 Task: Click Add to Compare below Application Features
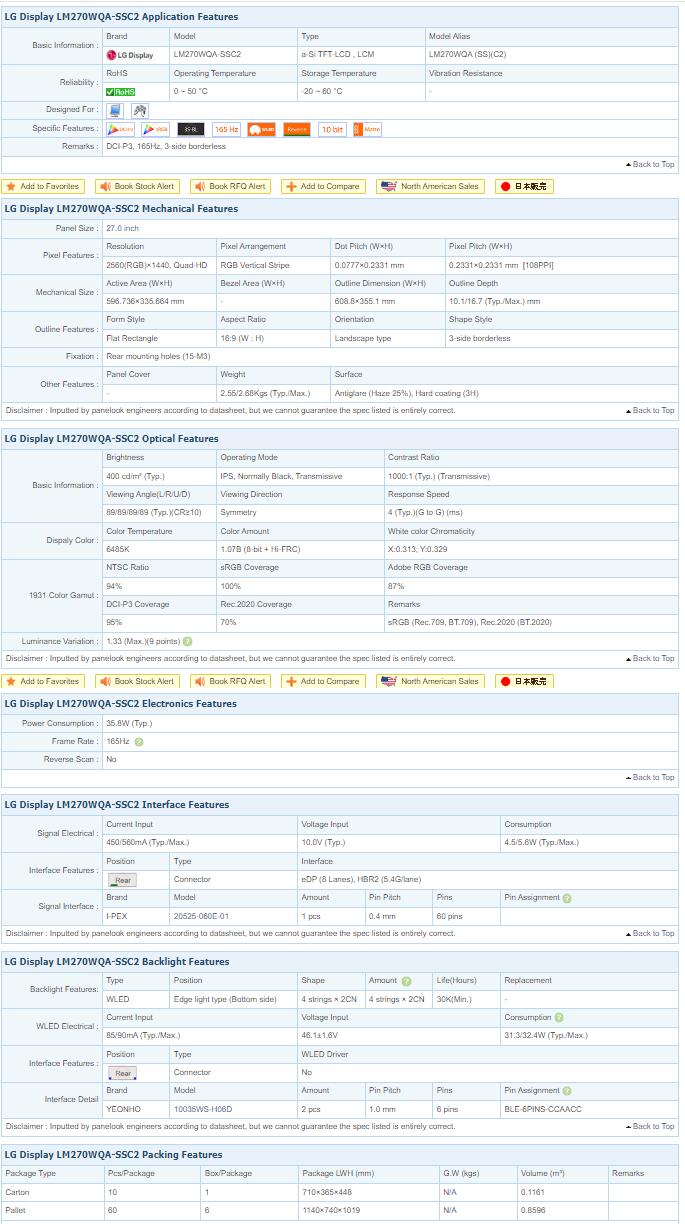(323, 186)
